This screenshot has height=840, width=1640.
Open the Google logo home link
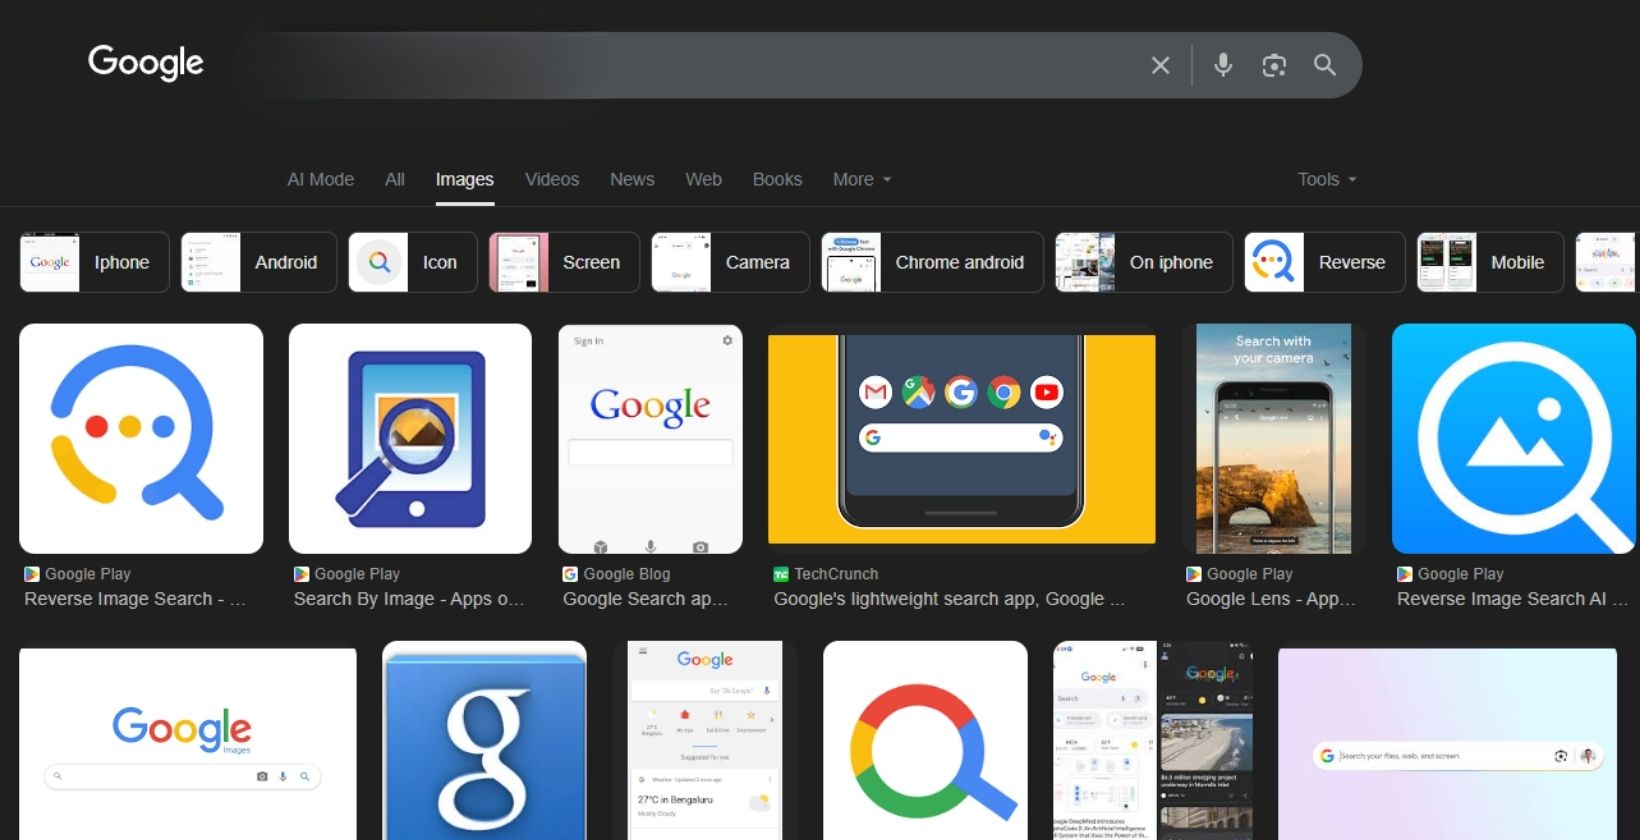tap(146, 62)
